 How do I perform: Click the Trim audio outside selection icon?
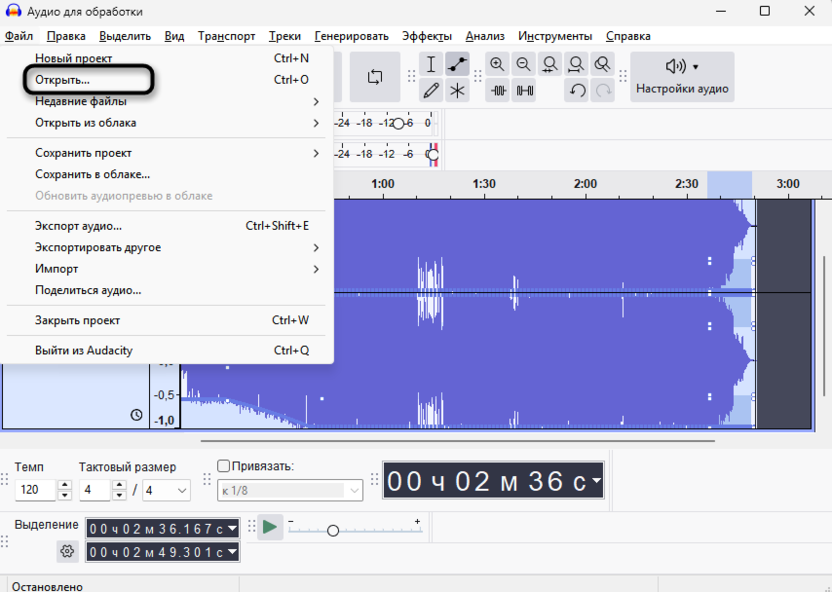tap(497, 90)
